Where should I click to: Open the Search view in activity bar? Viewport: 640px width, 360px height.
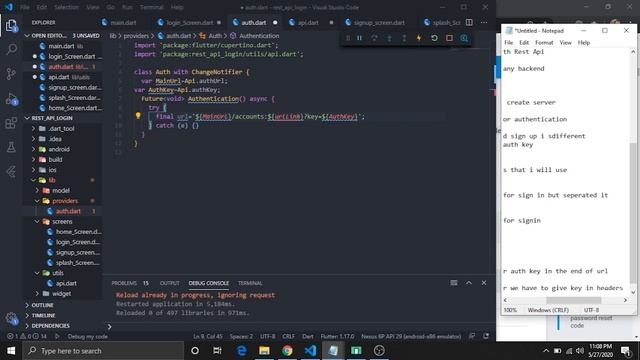tap(11, 49)
